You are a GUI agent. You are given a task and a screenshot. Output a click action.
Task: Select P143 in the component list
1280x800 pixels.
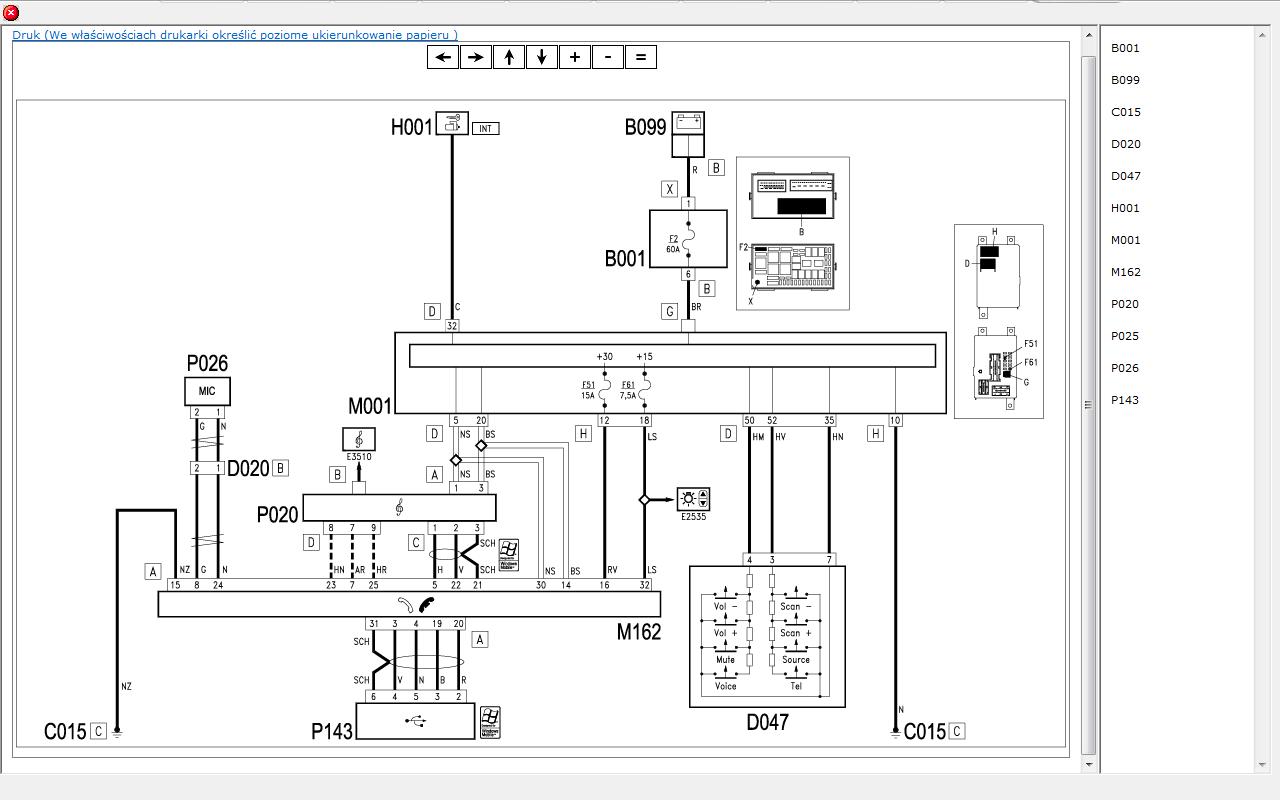[x=1125, y=400]
